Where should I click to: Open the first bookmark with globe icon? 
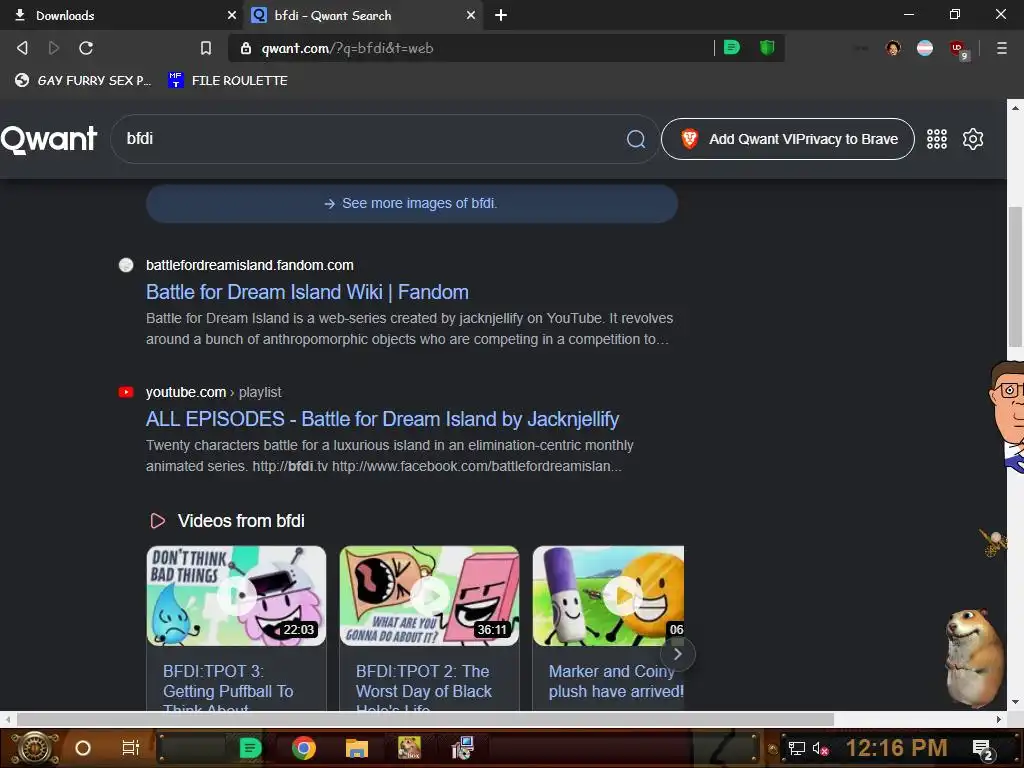[x=82, y=80]
